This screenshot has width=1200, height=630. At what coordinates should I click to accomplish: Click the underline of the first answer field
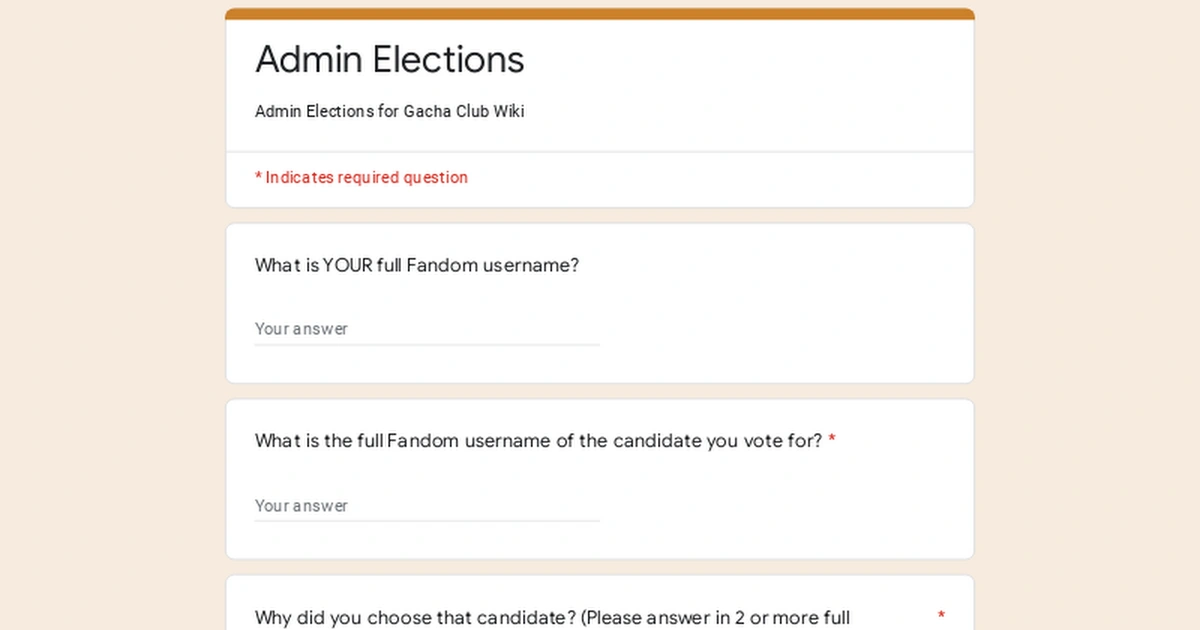[425, 344]
